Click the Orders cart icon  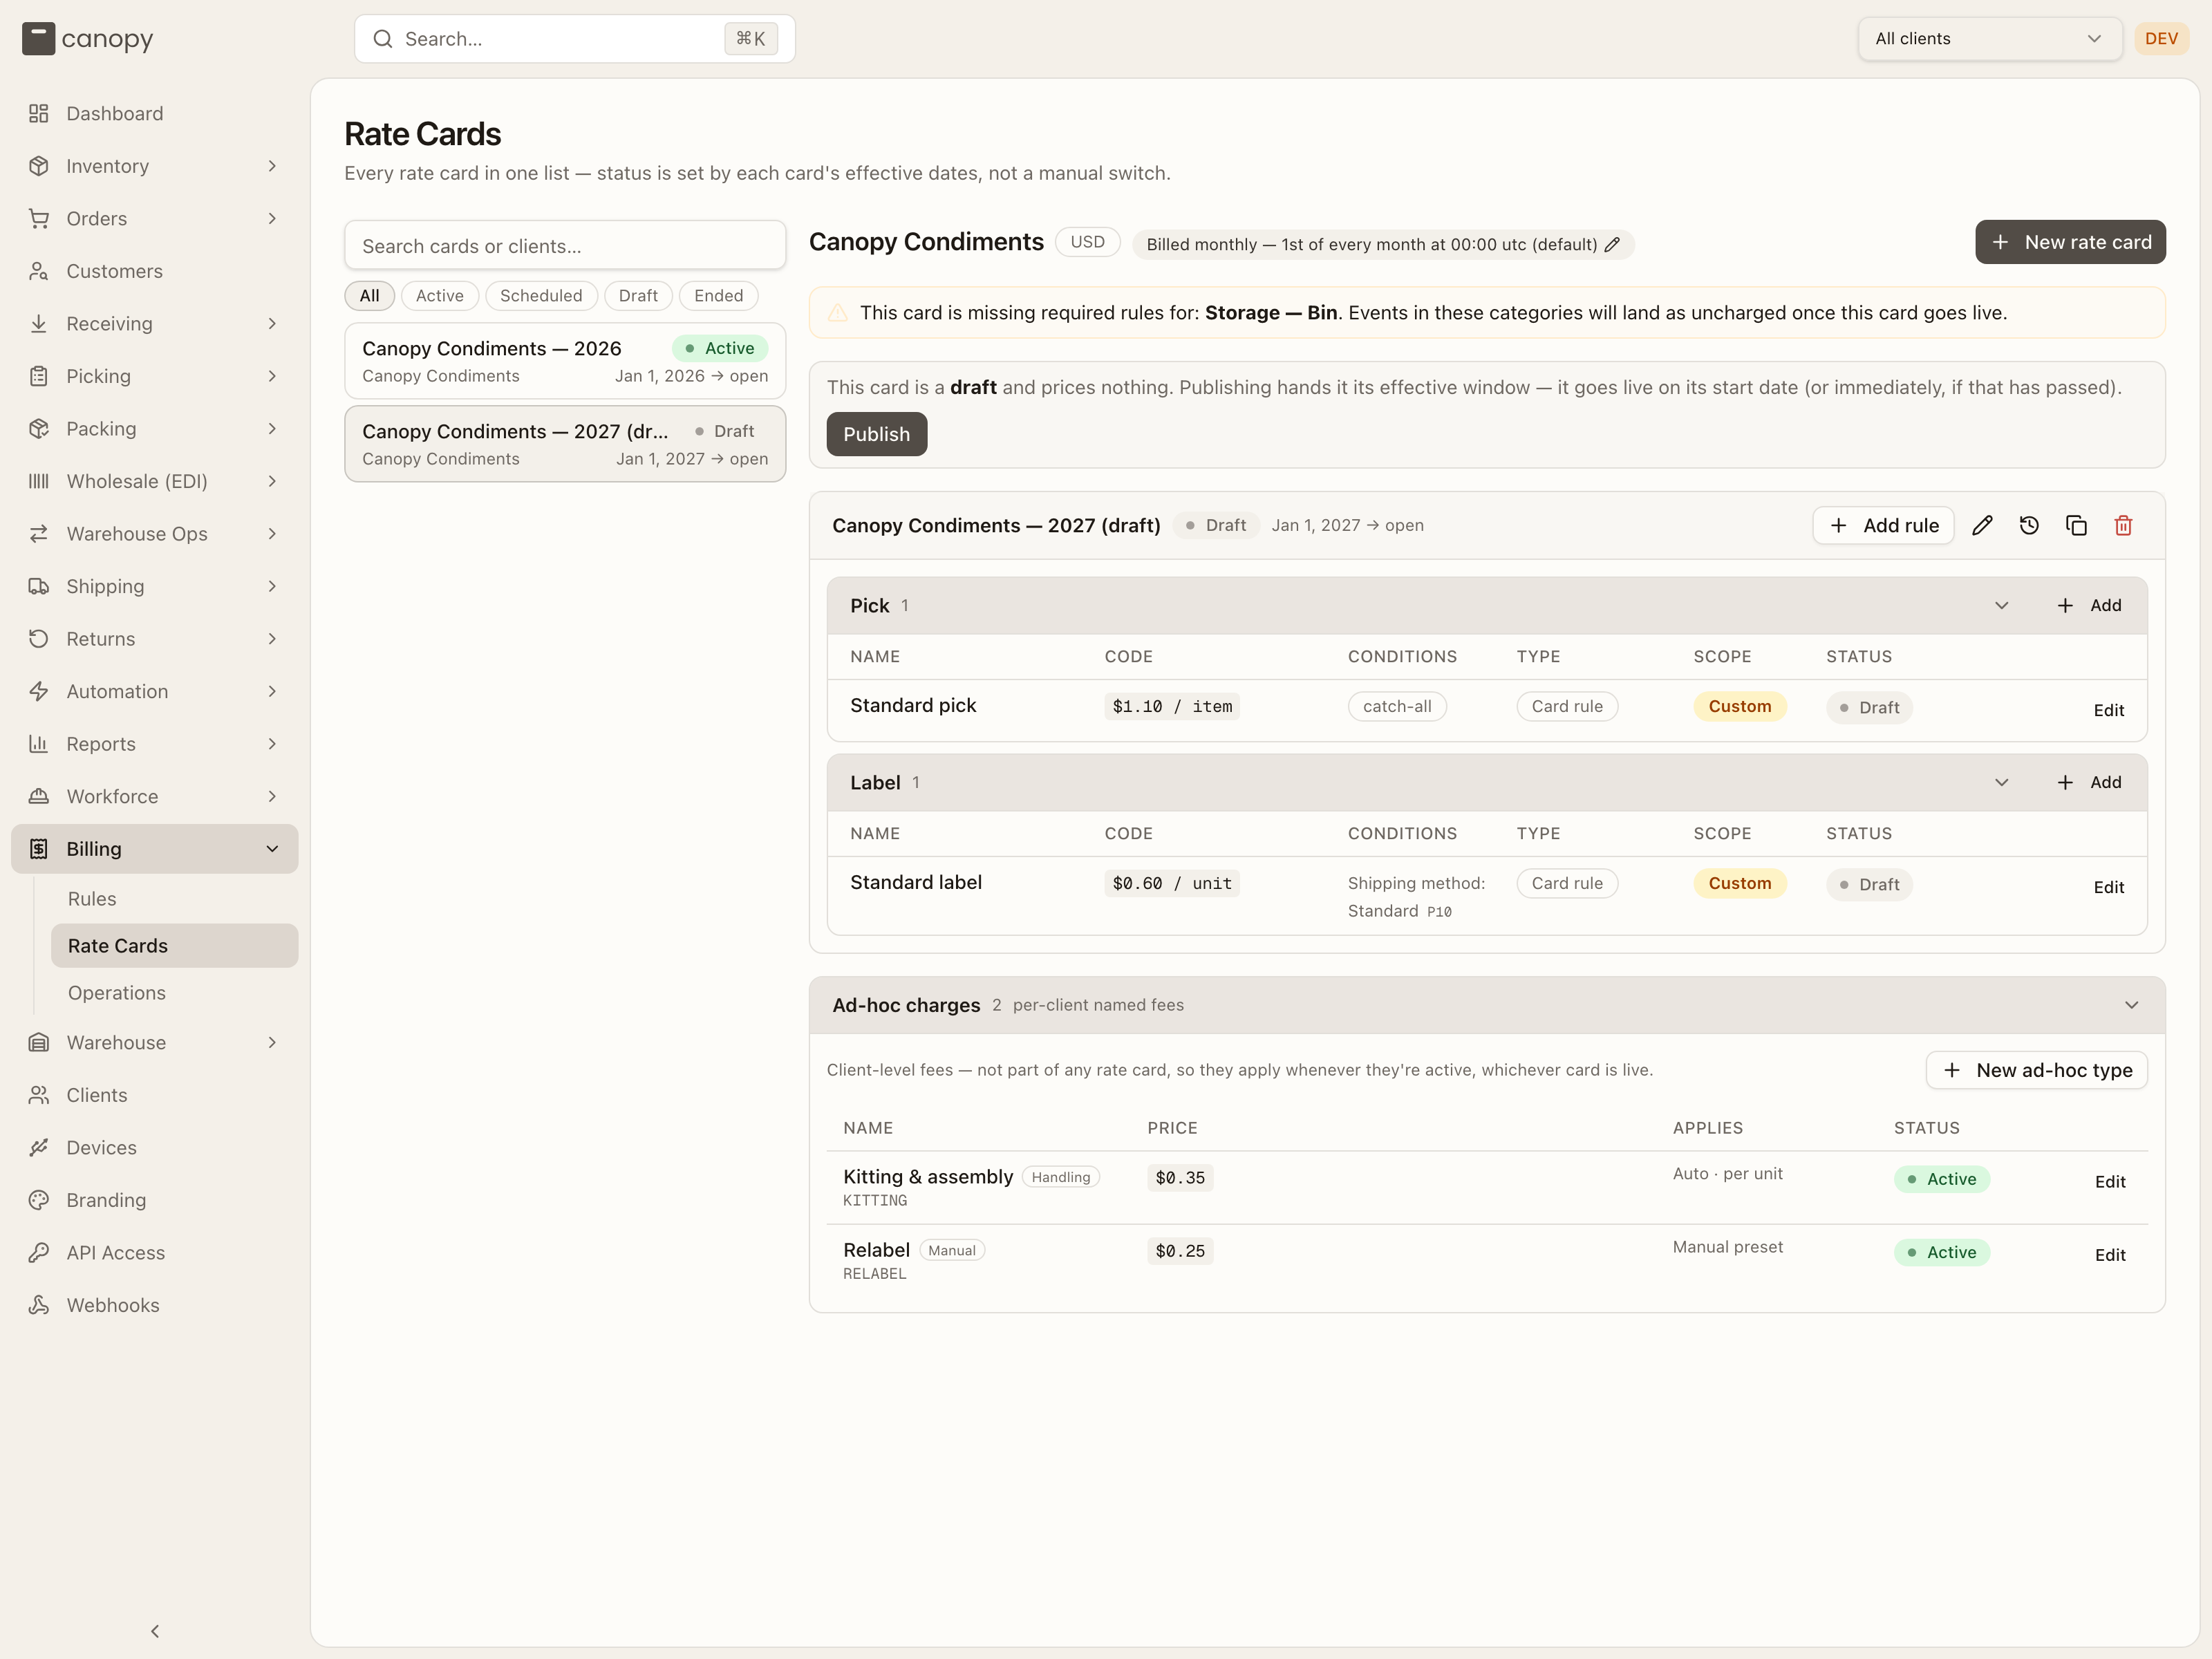tap(39, 218)
